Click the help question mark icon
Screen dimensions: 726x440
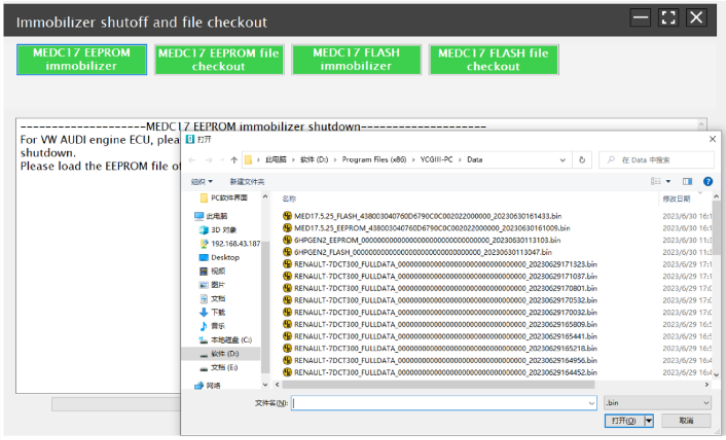(707, 181)
